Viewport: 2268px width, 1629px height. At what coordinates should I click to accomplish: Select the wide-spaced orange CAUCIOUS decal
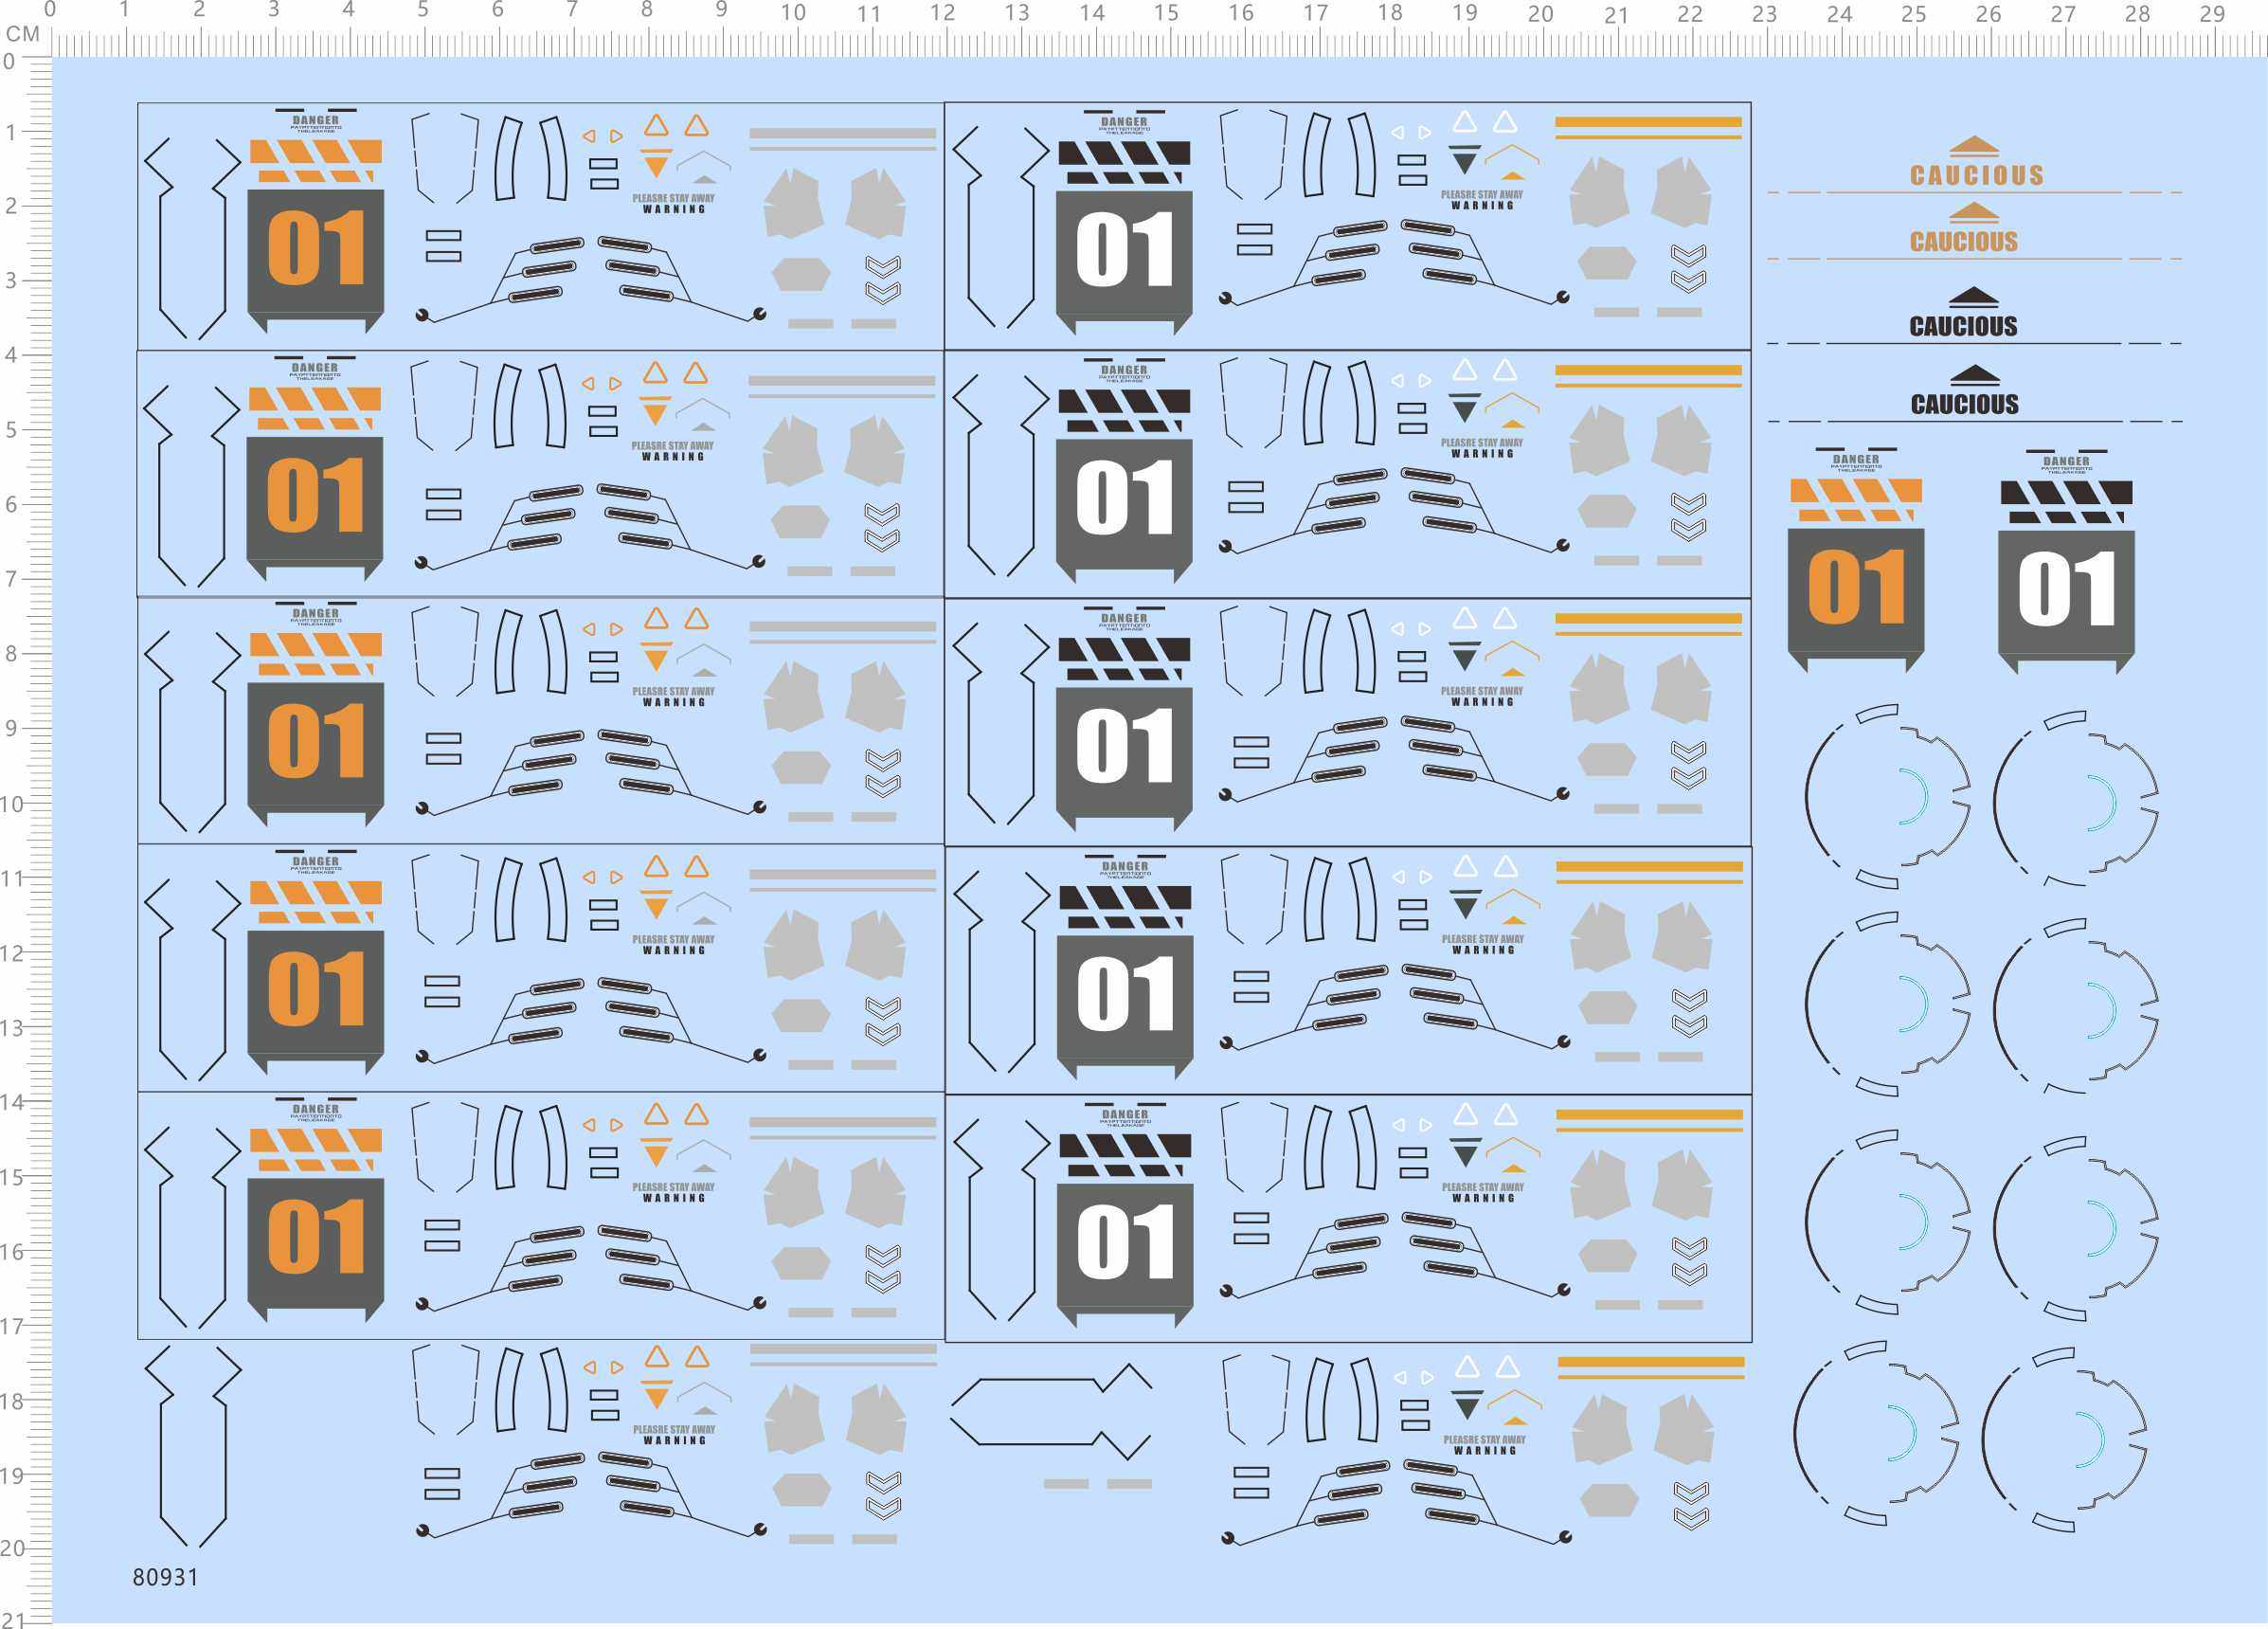coord(1977,175)
